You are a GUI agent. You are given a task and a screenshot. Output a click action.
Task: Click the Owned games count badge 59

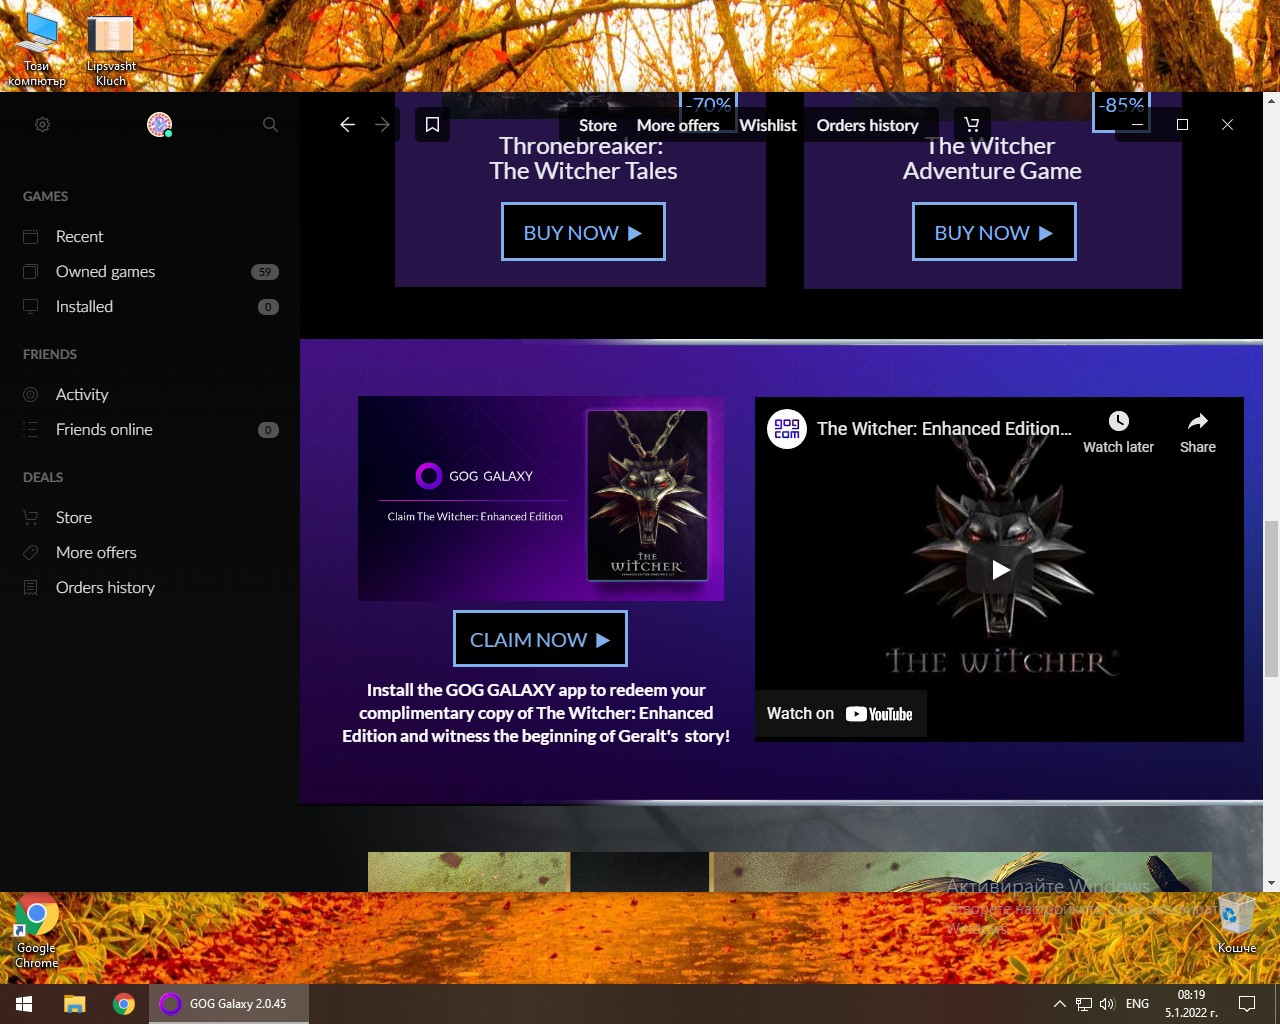tap(265, 272)
